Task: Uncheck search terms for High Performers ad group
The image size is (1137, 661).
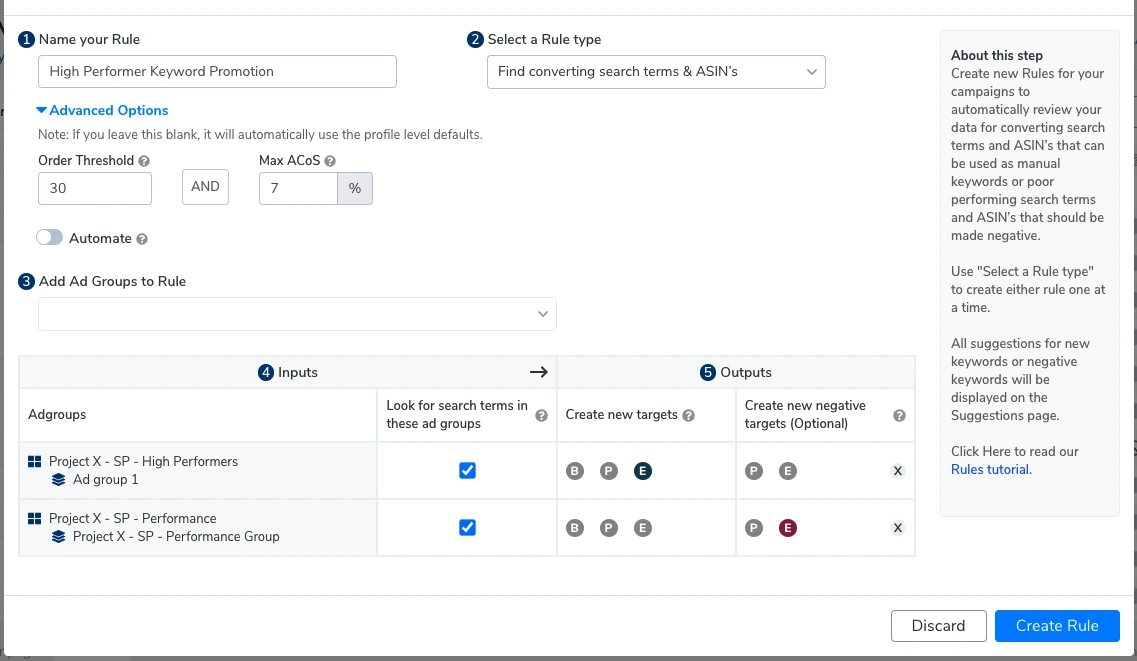Action: [467, 471]
